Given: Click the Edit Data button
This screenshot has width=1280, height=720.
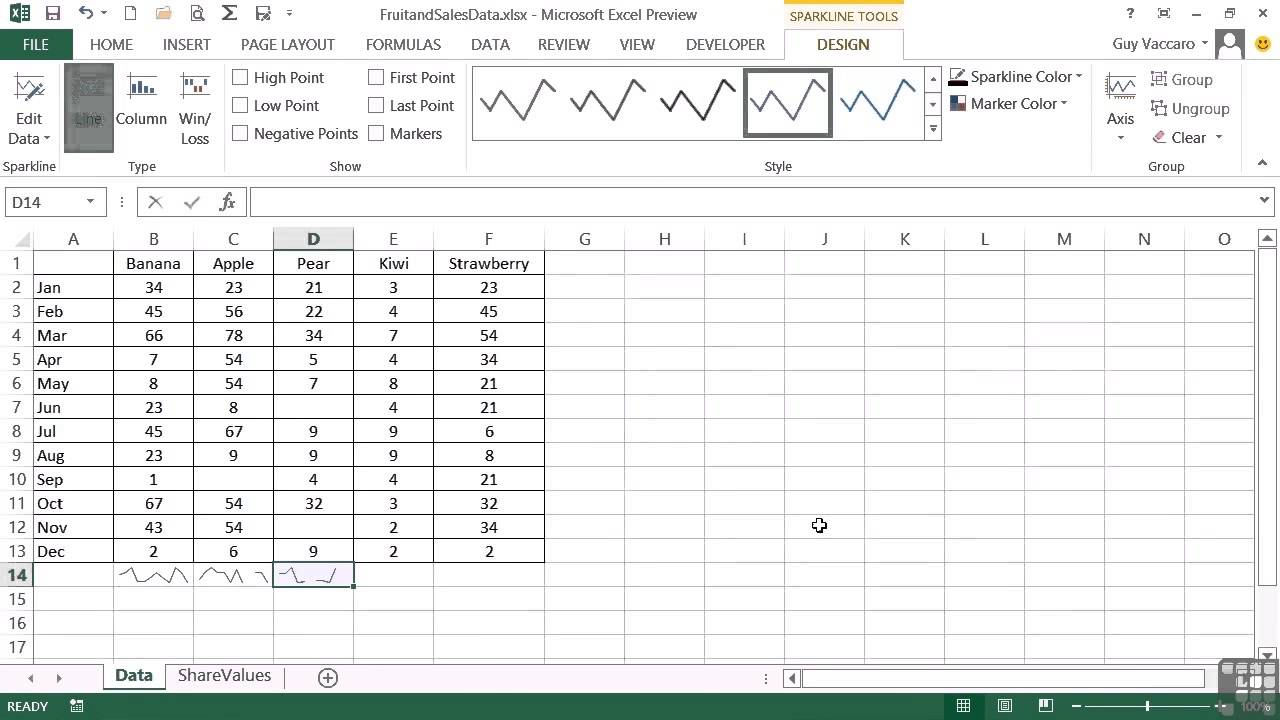Looking at the screenshot, I should [x=29, y=108].
